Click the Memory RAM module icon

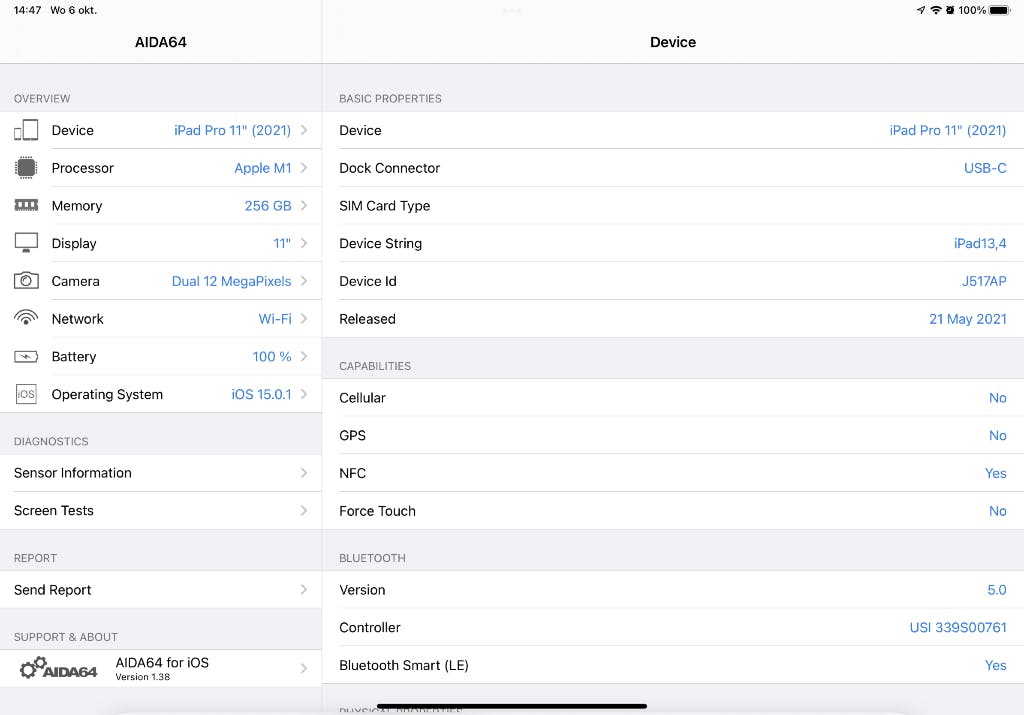click(26, 206)
